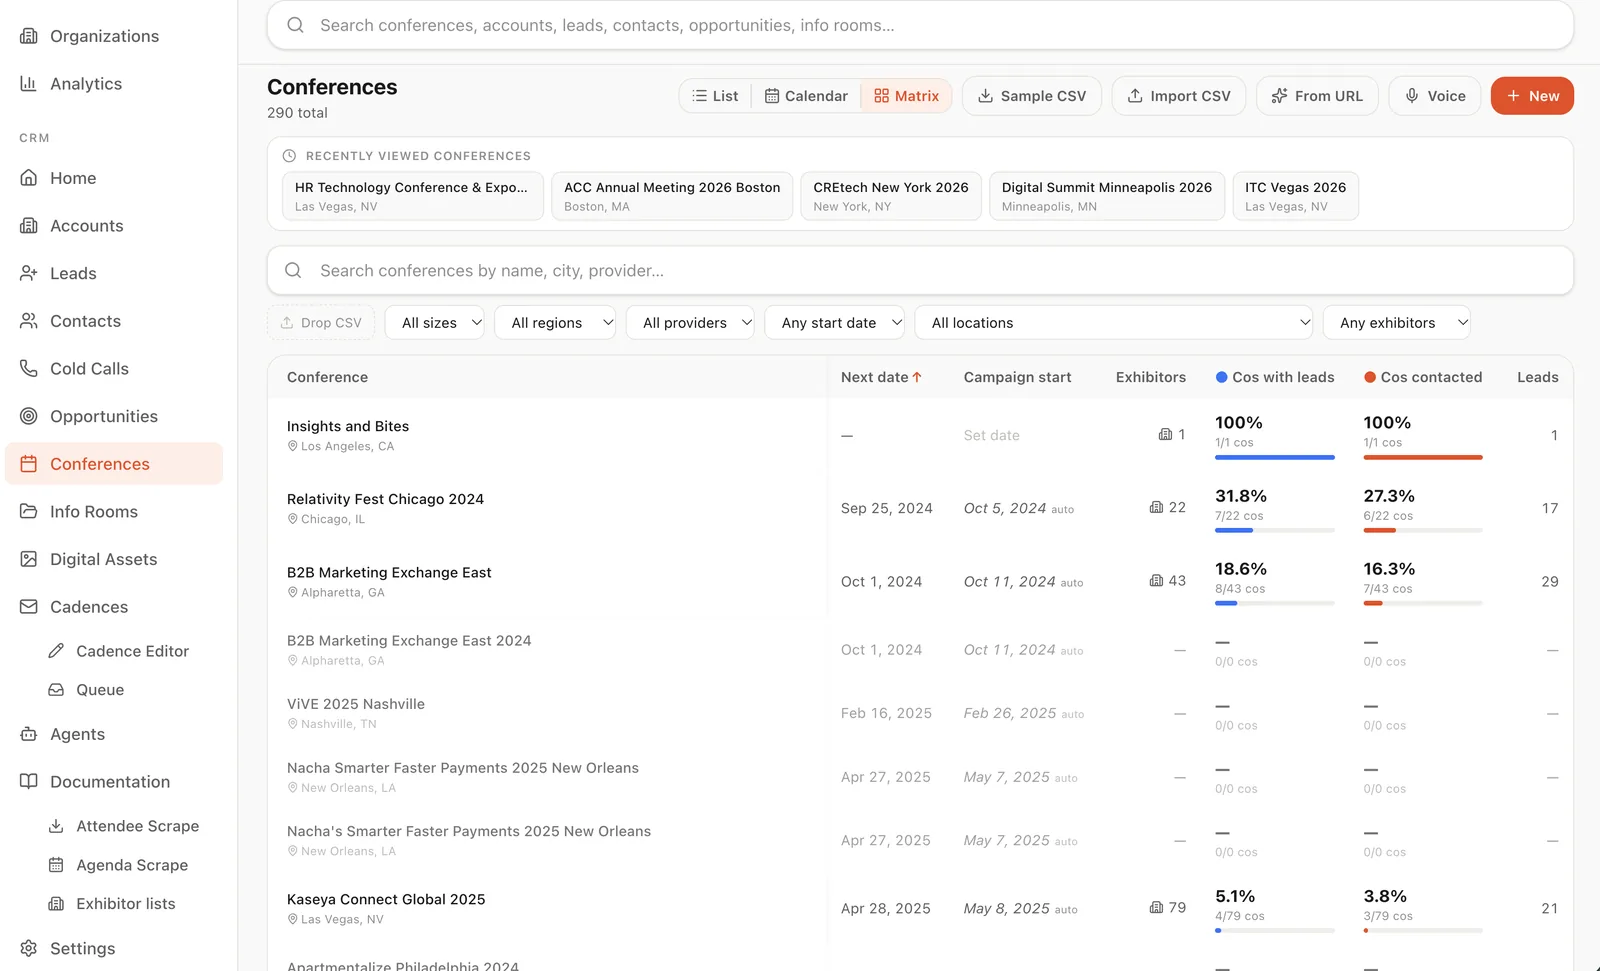Switch to List view
The width and height of the screenshot is (1600, 971).
pos(715,96)
